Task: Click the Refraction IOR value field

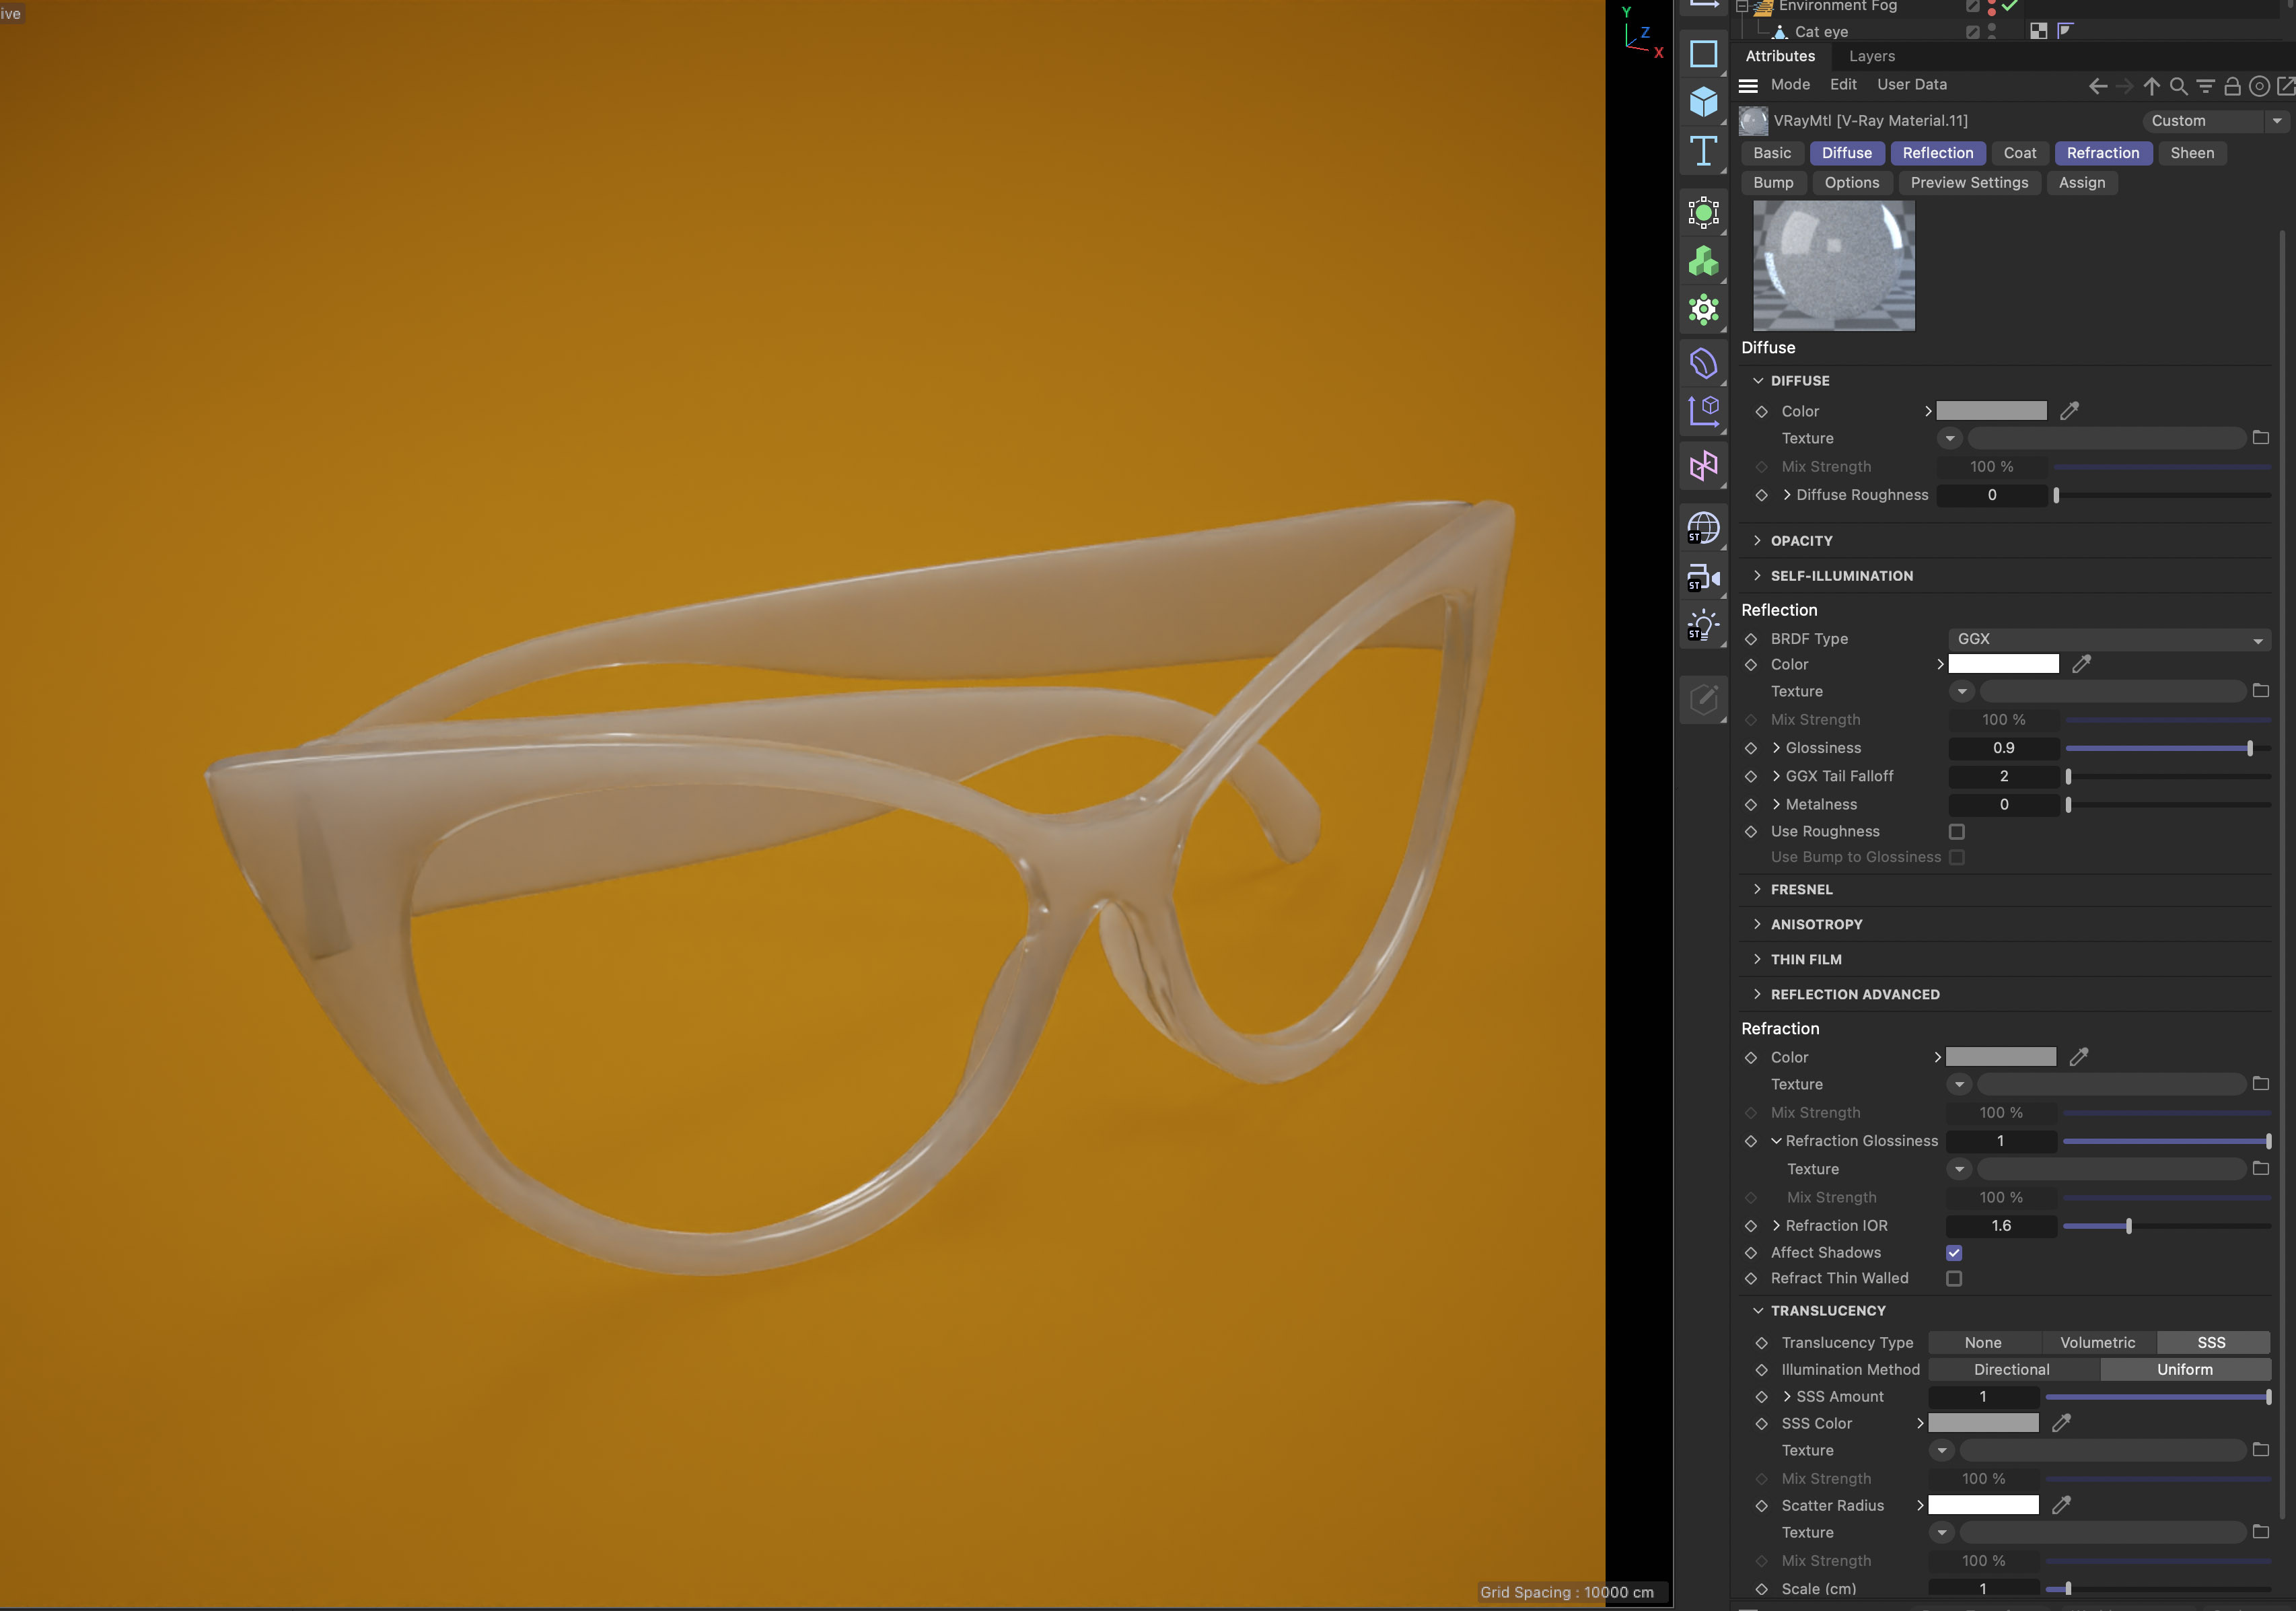Action: (x=2000, y=1225)
